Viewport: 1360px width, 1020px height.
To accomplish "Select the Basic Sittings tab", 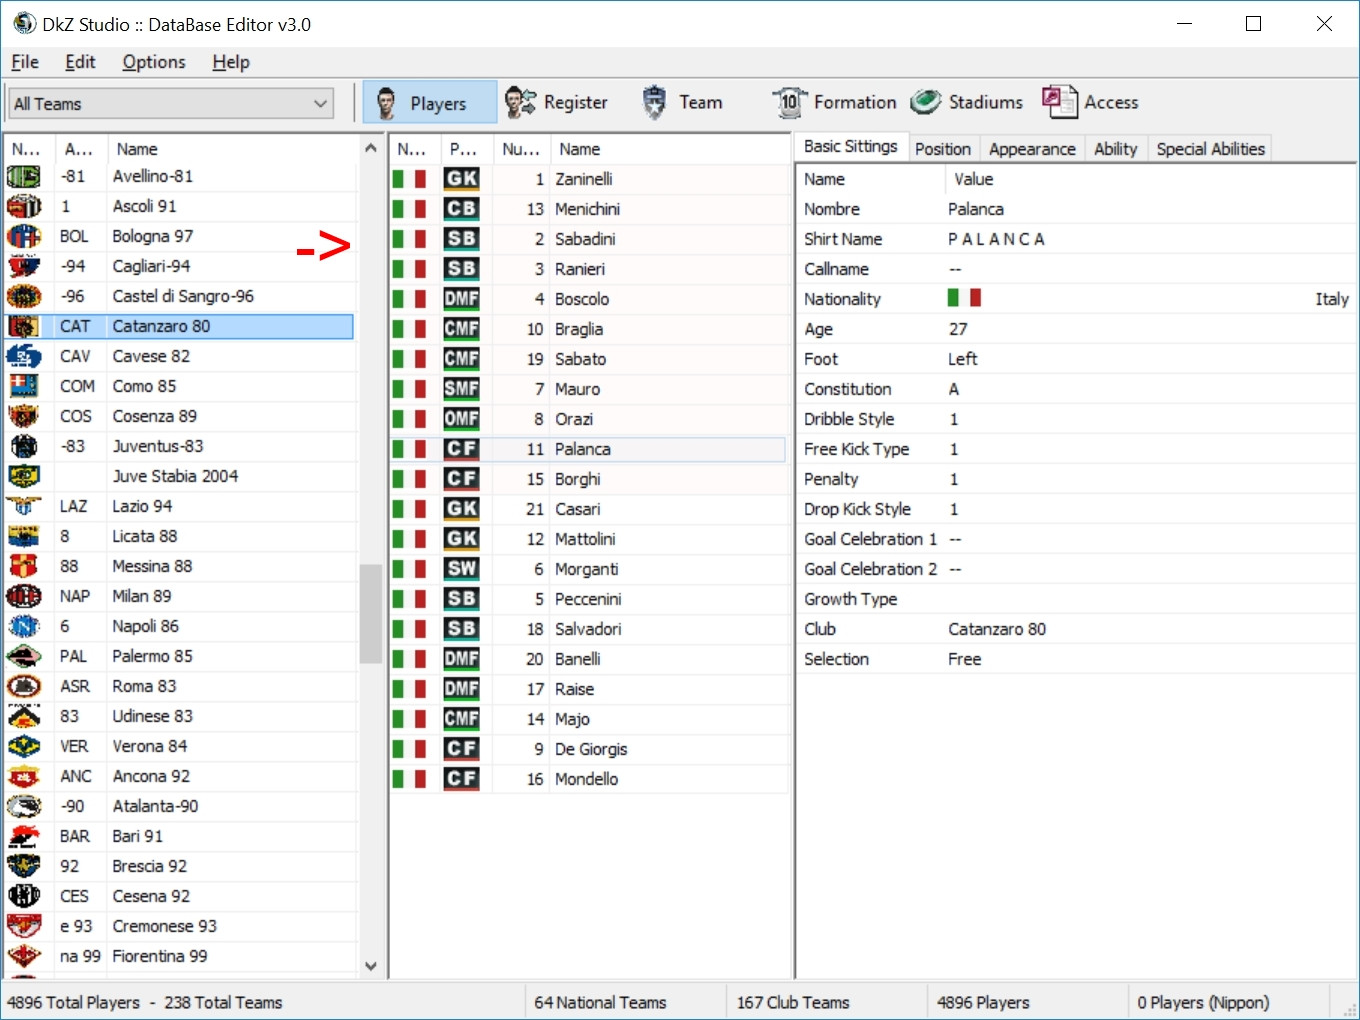I will 851,147.
